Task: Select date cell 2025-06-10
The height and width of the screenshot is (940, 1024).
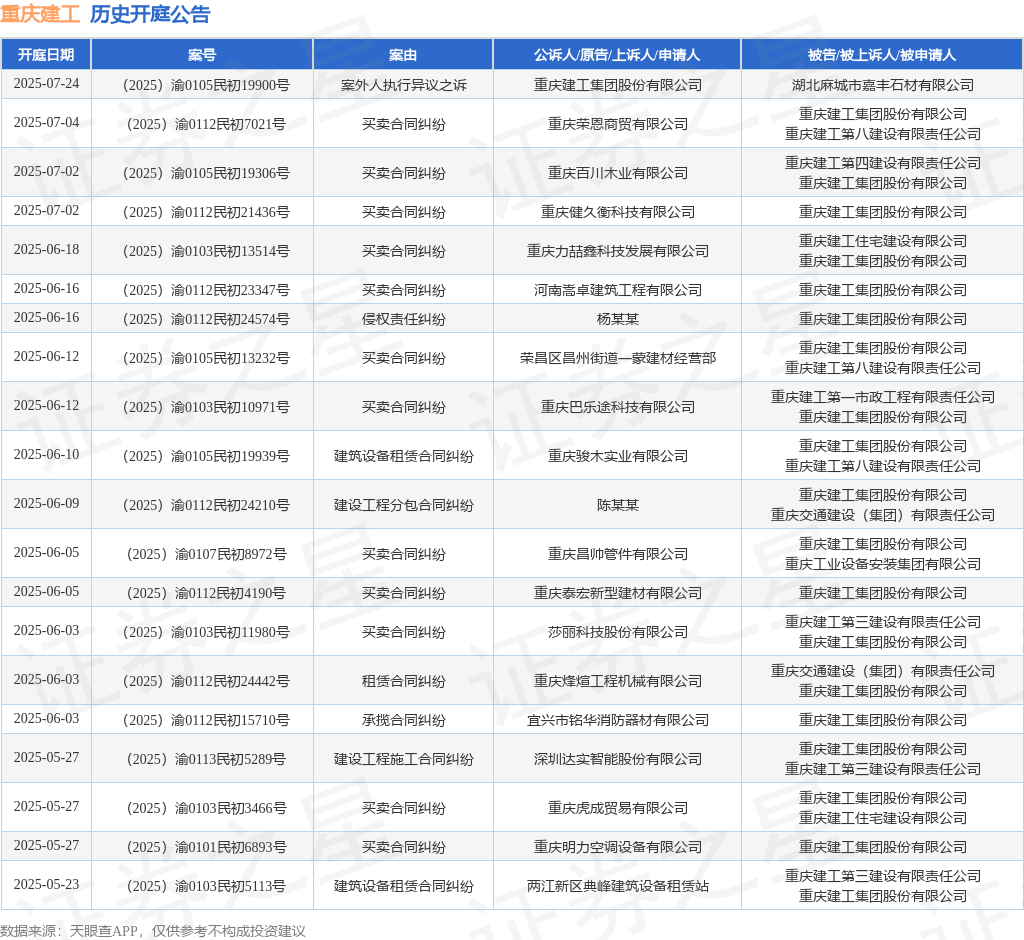Action: click(x=46, y=455)
